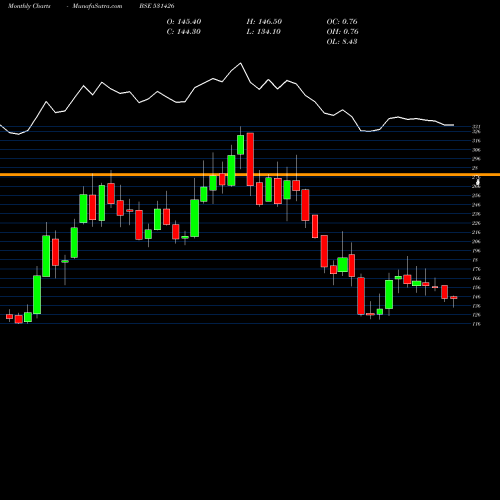This screenshot has height=500, width=500.
Task: Click the orange horizontal price level line
Action: tap(250, 175)
